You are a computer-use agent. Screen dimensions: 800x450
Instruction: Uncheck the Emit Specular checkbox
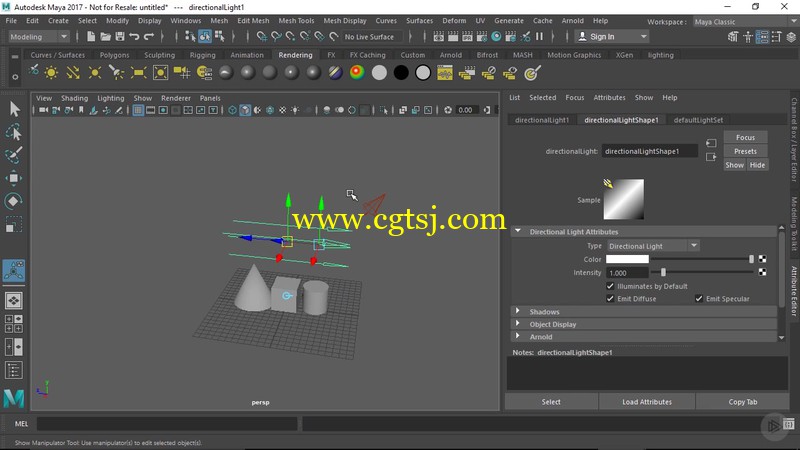pyautogui.click(x=699, y=298)
